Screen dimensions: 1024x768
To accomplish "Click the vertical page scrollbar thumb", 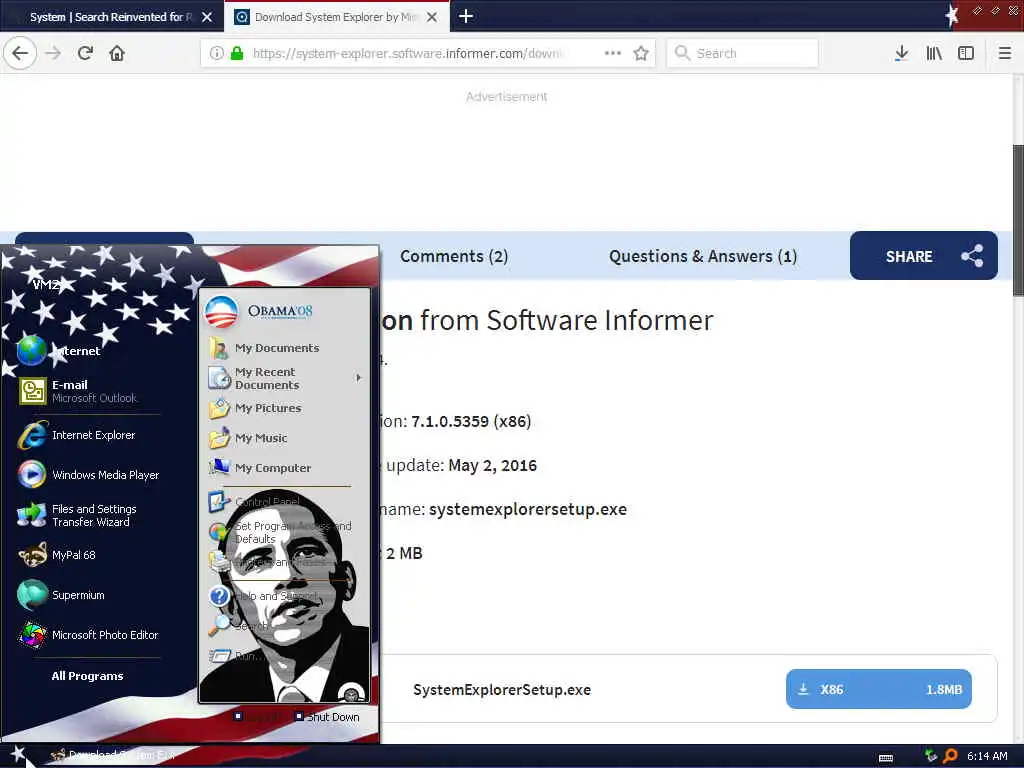I will point(1018,219).
